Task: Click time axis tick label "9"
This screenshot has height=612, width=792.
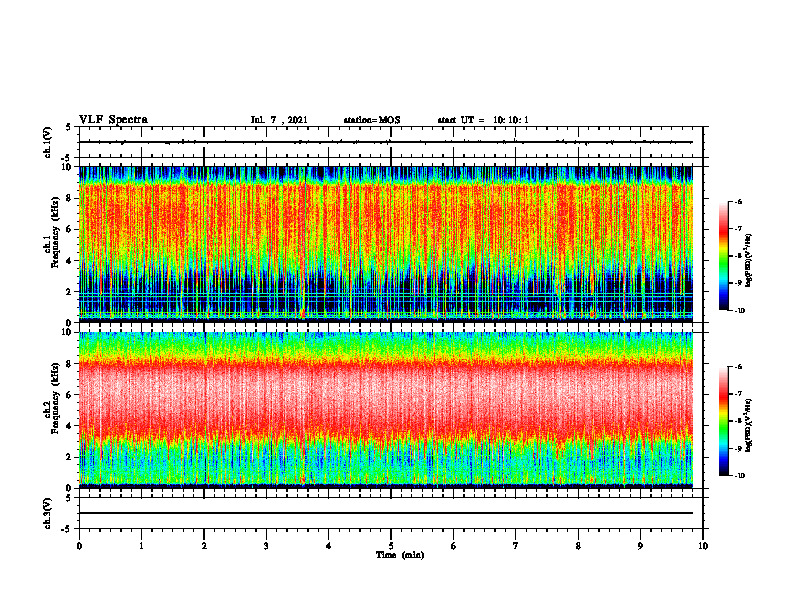Action: tap(640, 546)
